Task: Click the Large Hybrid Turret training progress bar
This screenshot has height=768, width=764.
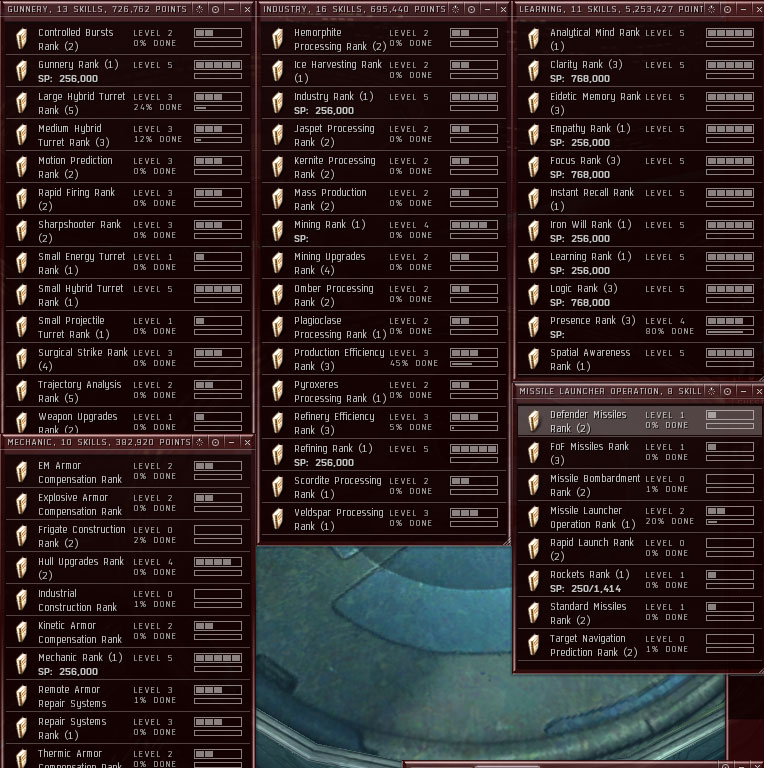Action: pos(218,108)
